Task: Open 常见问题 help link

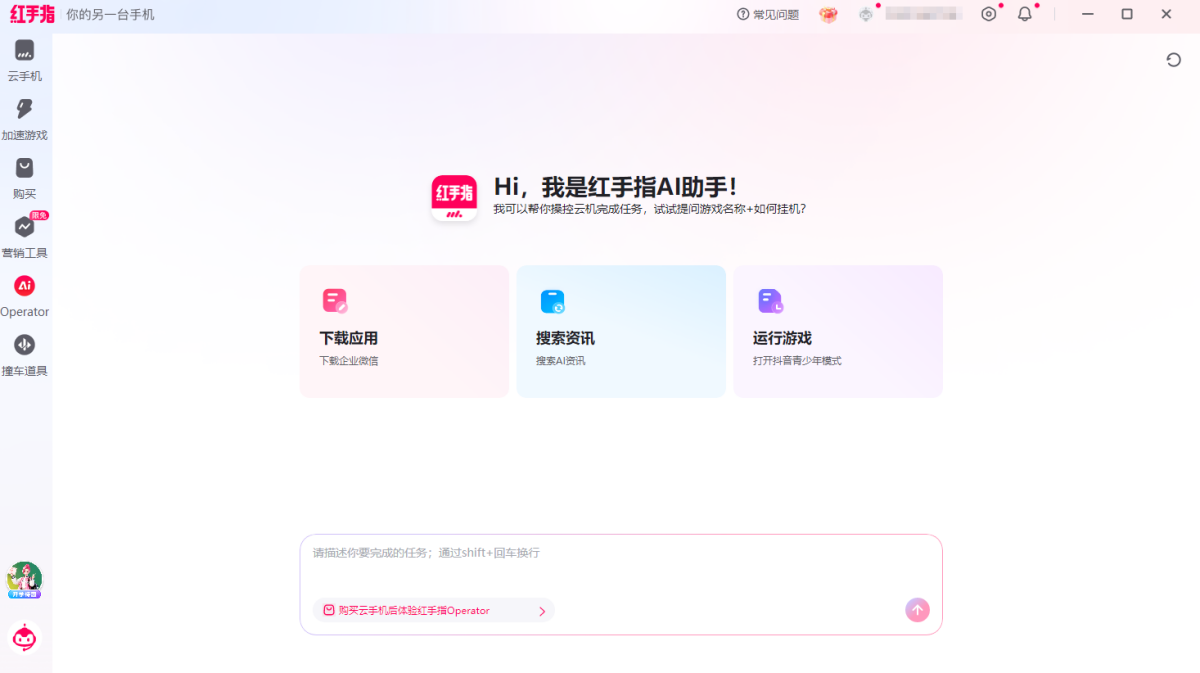Action: coord(768,14)
